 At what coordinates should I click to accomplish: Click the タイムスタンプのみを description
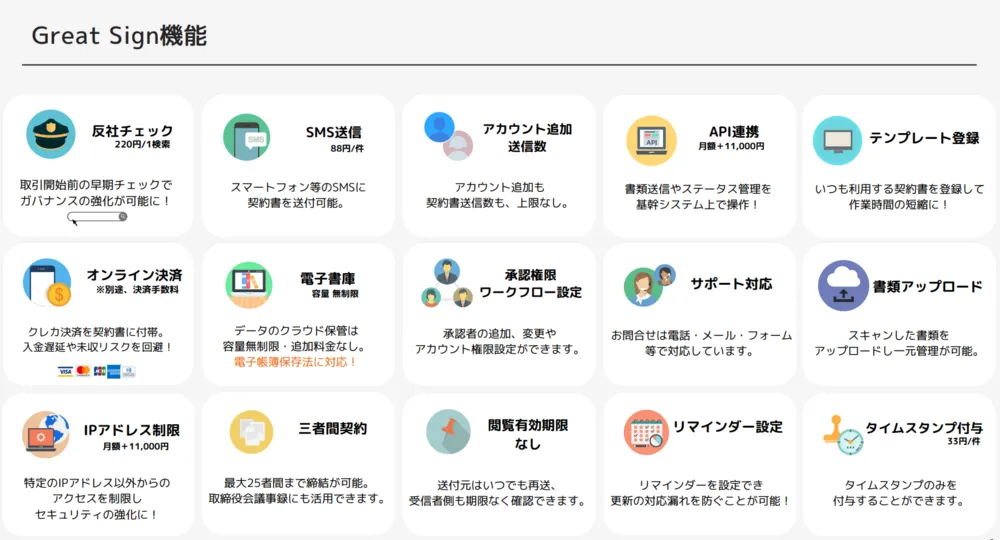900,485
